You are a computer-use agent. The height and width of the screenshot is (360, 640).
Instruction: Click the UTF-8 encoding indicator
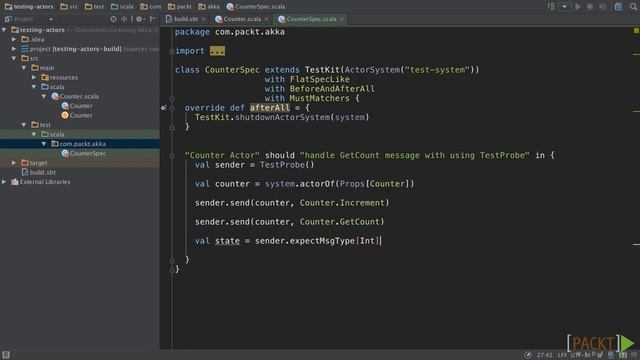click(x=580, y=355)
